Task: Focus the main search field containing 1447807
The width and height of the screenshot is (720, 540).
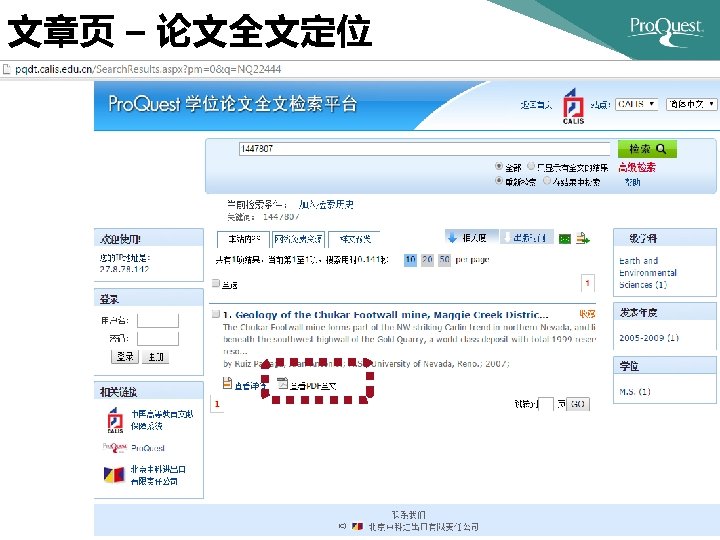Action: (425, 149)
